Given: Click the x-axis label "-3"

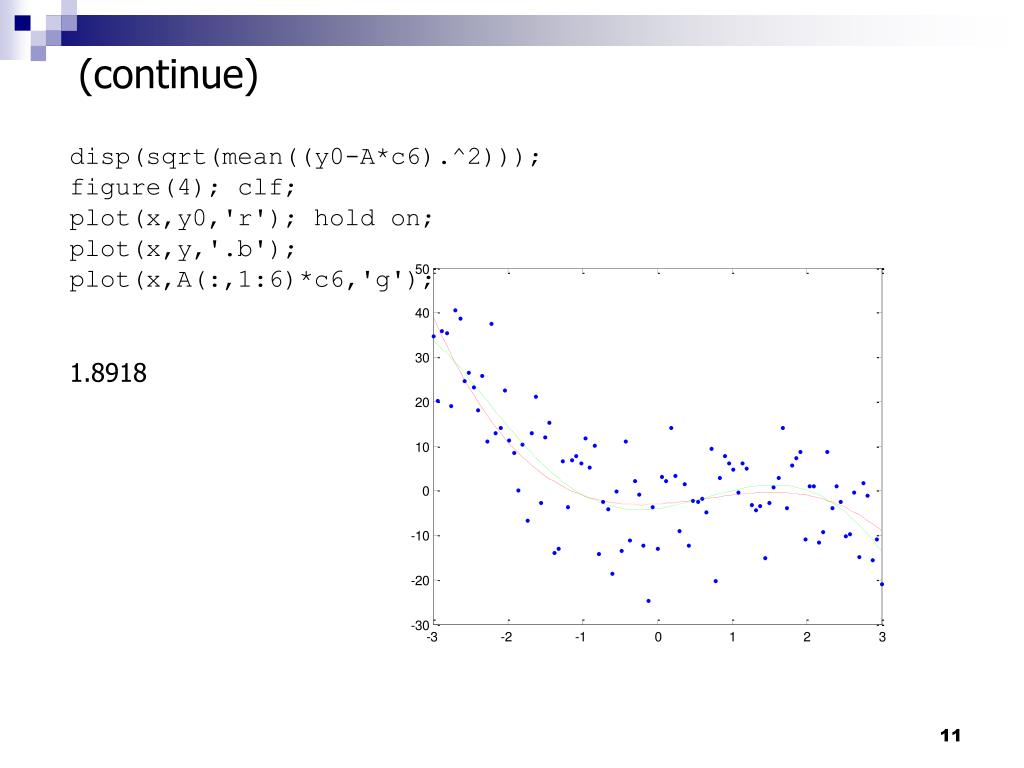Looking at the screenshot, I should click(x=432, y=637).
